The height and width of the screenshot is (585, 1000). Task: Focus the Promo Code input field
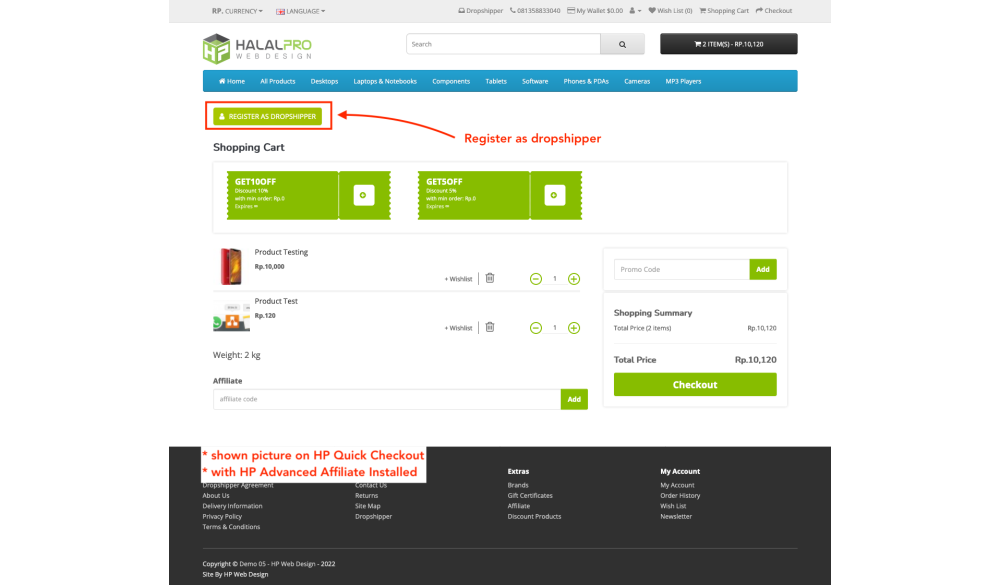[x=681, y=269]
